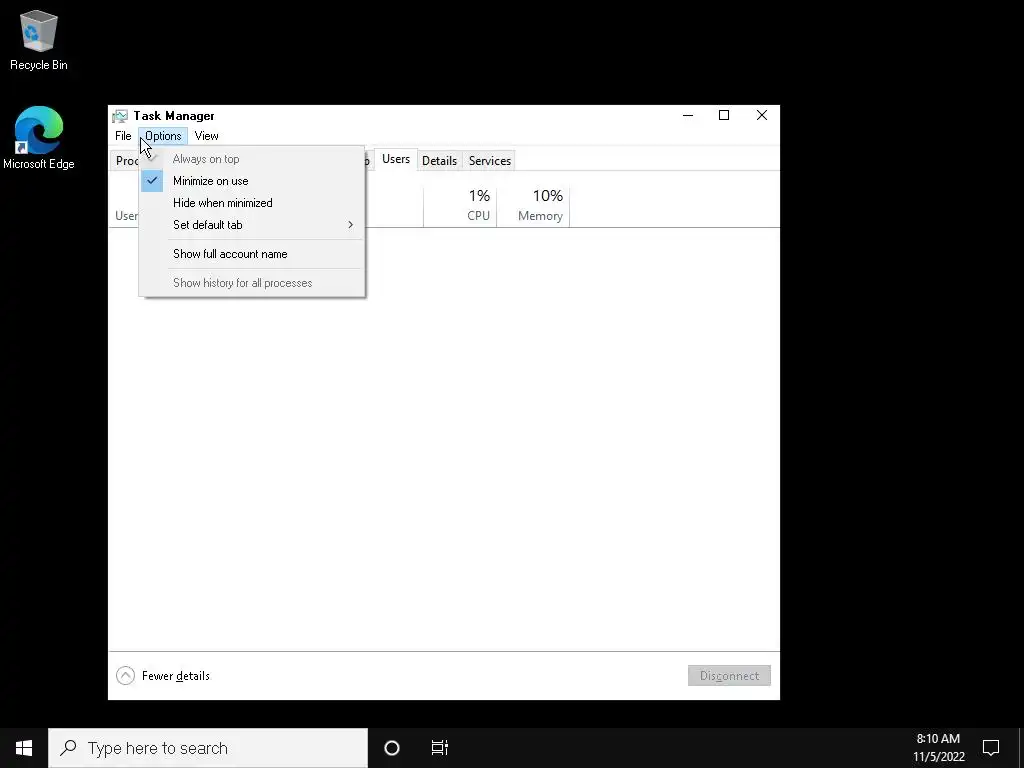Switch to the Services tab

[x=490, y=161]
